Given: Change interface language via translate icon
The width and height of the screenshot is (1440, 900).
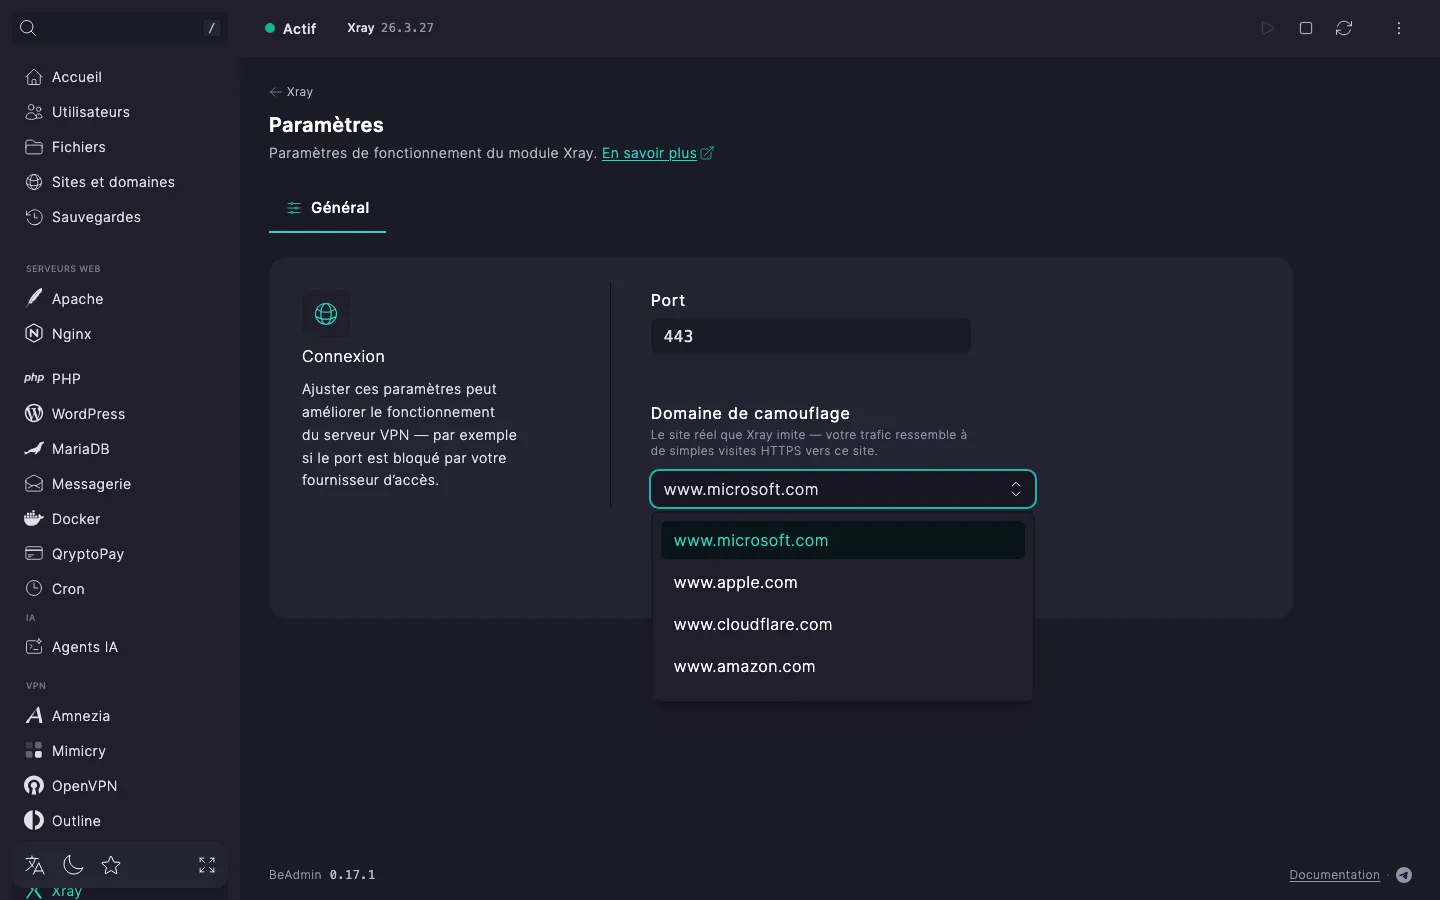Looking at the screenshot, I should [x=35, y=865].
